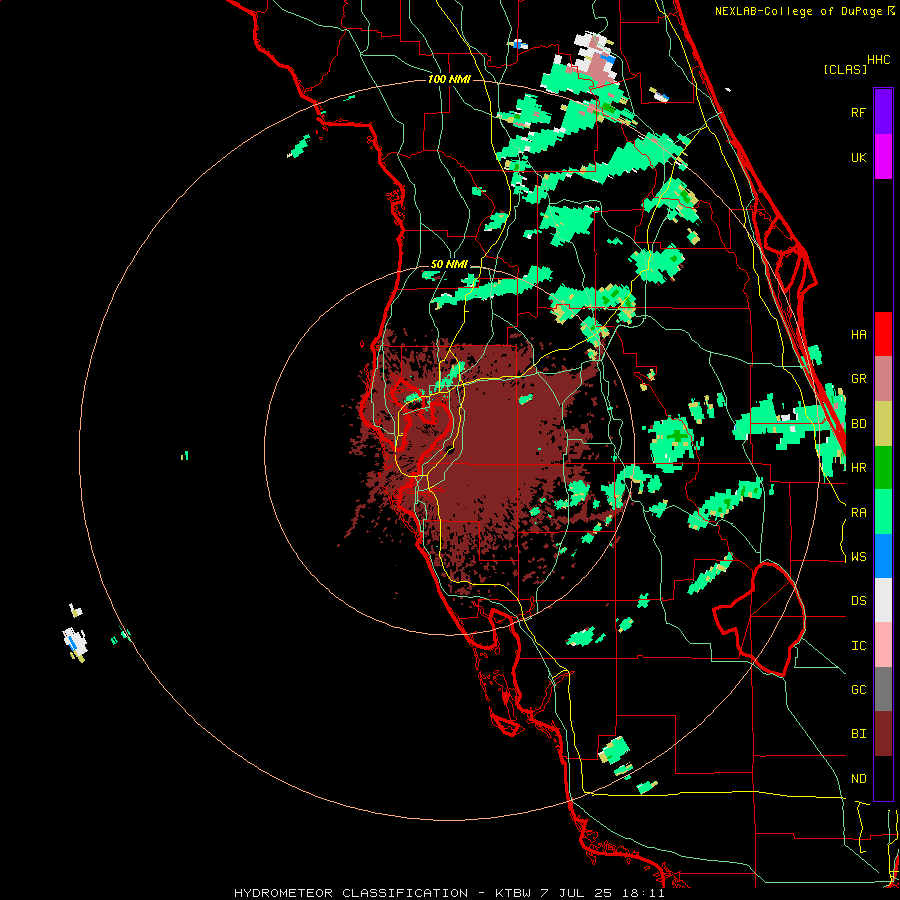The image size is (900, 900).
Task: Click the RA label in the legend
Action: [x=858, y=513]
